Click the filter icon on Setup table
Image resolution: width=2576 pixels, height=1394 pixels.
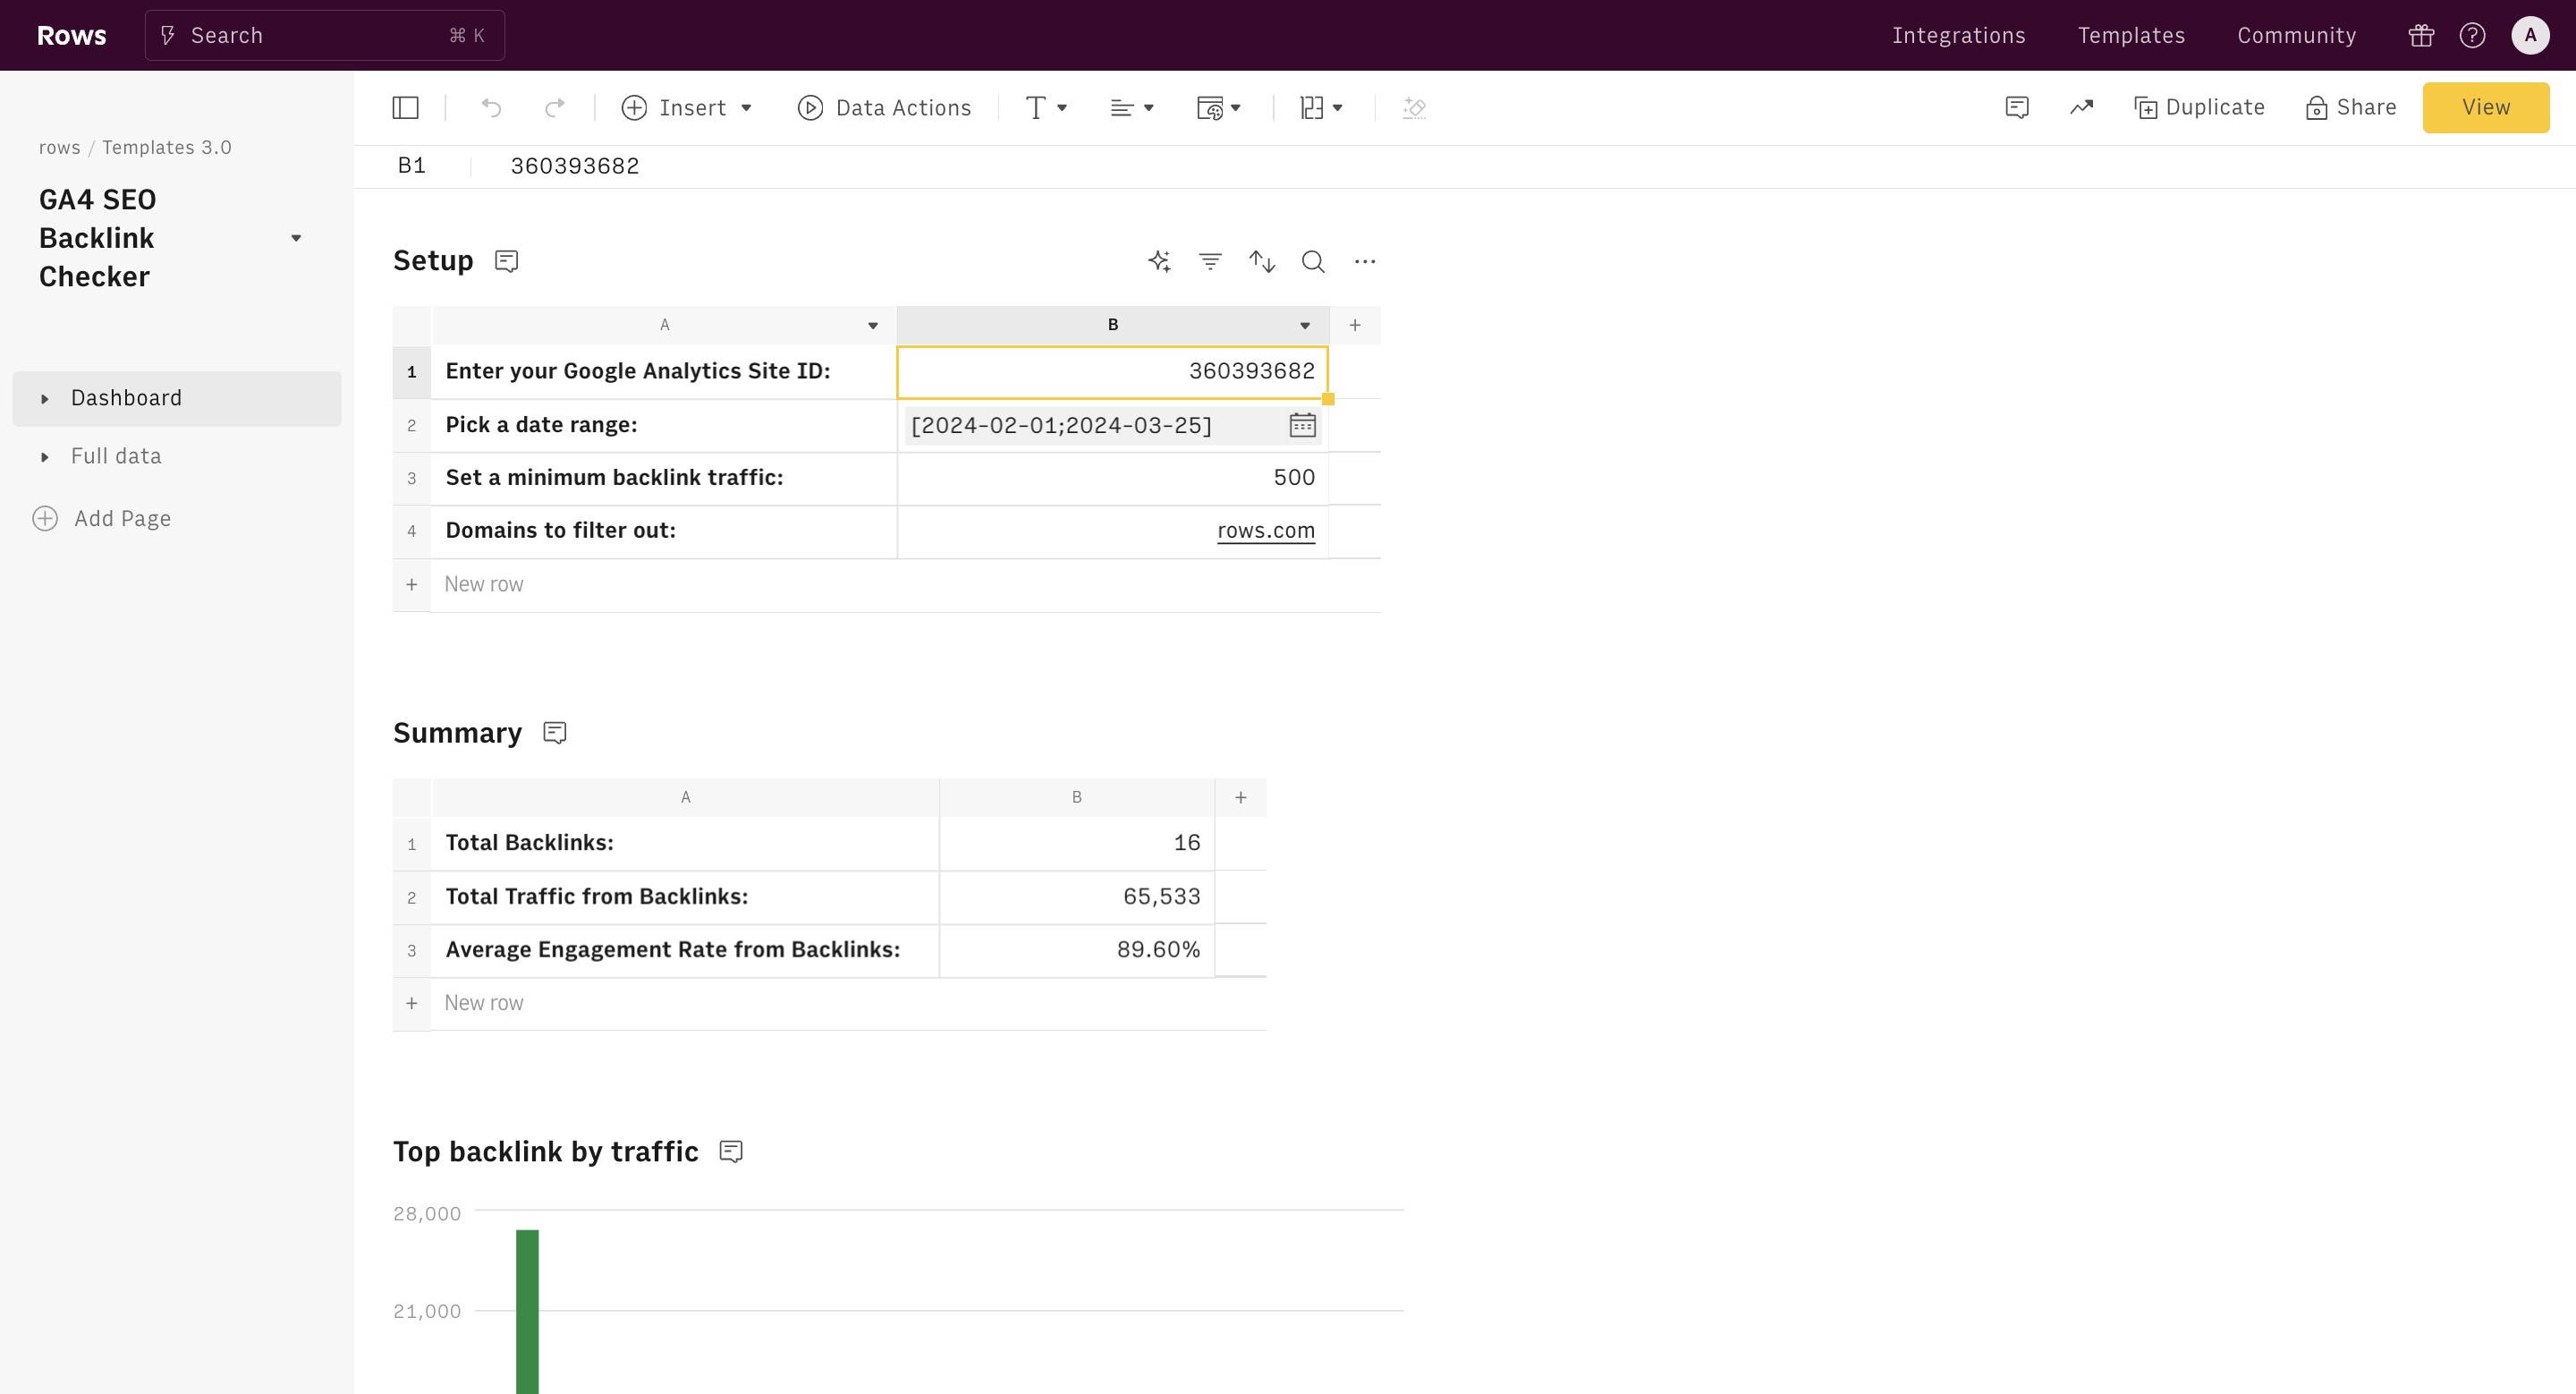pyautogui.click(x=1210, y=262)
